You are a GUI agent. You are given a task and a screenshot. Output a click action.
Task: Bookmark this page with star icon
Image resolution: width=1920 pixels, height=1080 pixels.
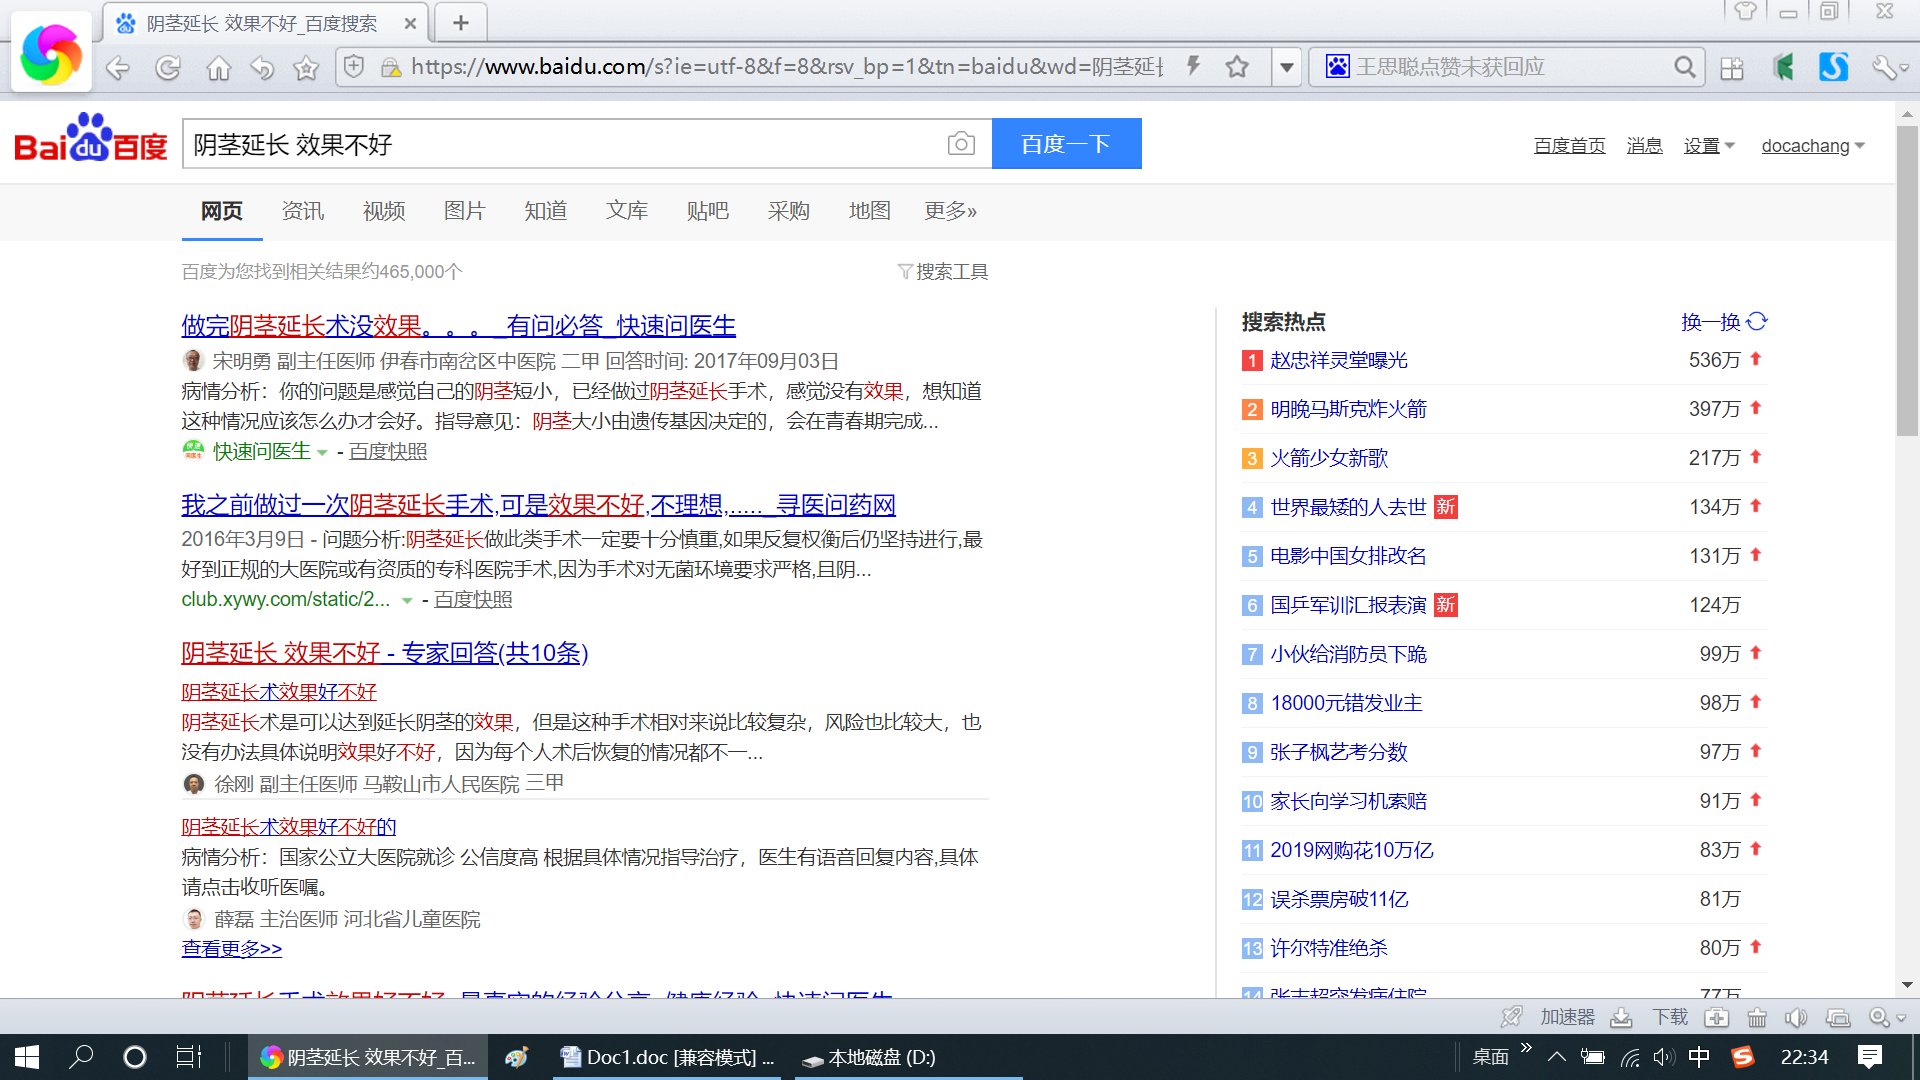coord(1237,67)
